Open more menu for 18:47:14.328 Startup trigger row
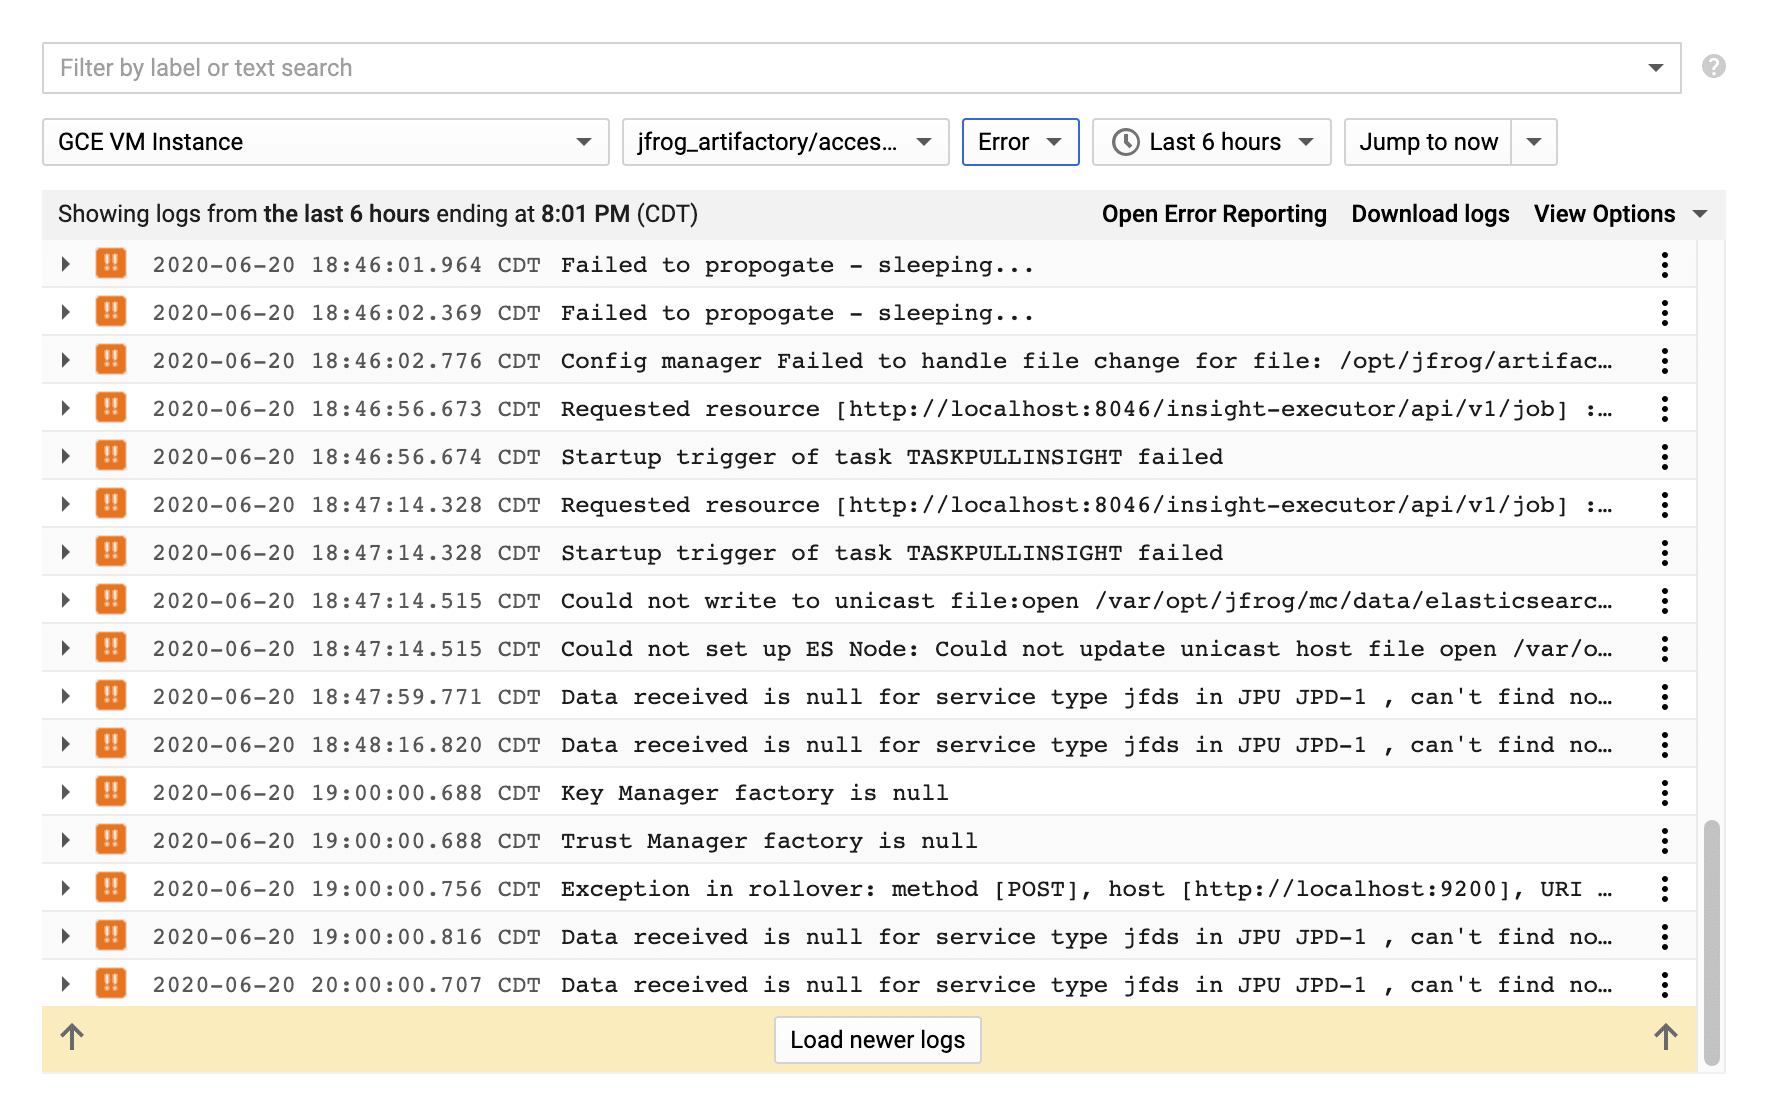The width and height of the screenshot is (1768, 1116). click(x=1665, y=552)
